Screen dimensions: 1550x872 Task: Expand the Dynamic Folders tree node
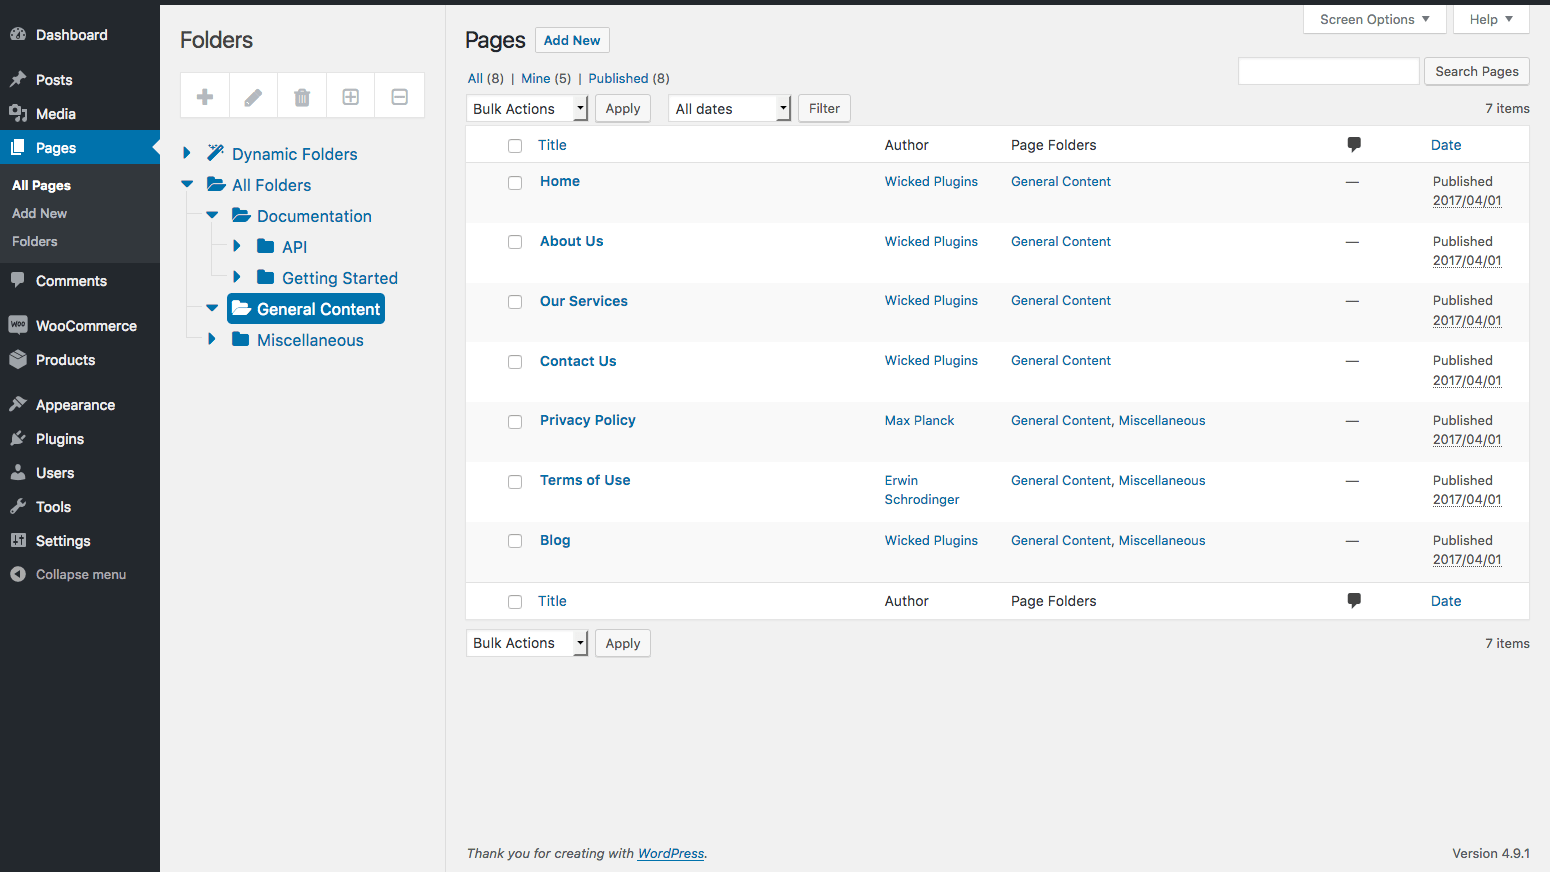coord(187,153)
